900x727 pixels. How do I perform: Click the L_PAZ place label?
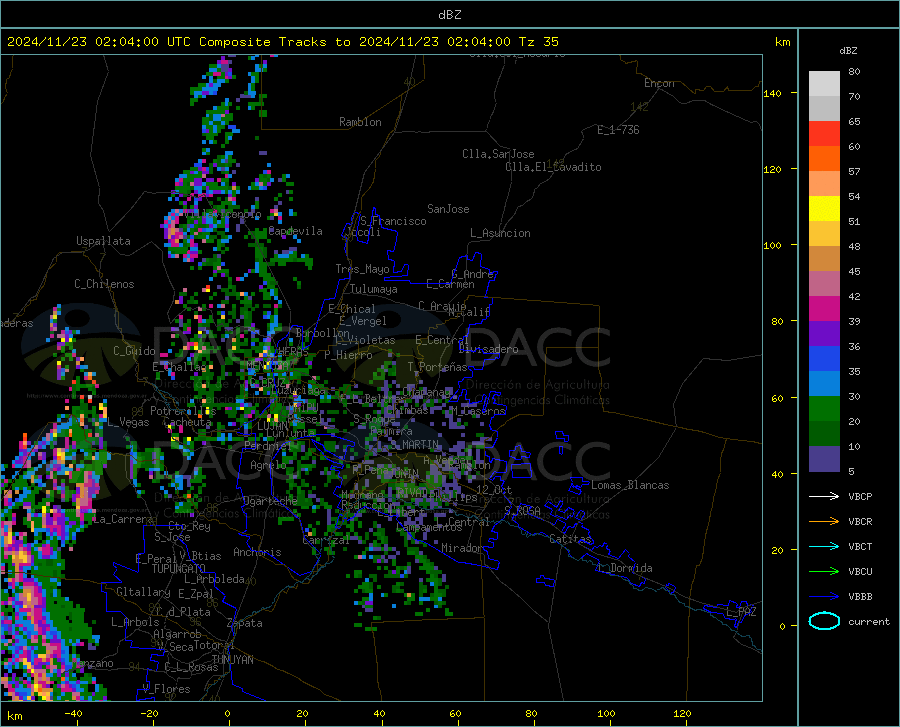tap(741, 612)
